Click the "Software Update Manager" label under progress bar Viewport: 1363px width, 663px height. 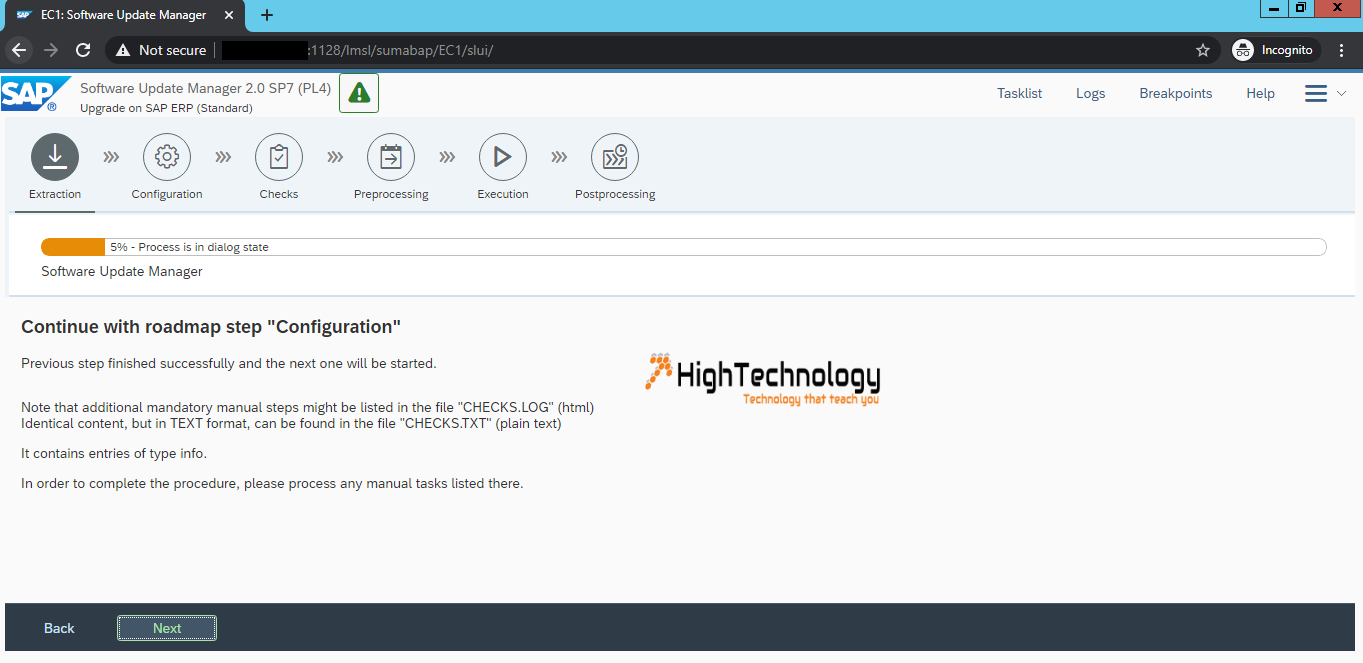coord(122,271)
